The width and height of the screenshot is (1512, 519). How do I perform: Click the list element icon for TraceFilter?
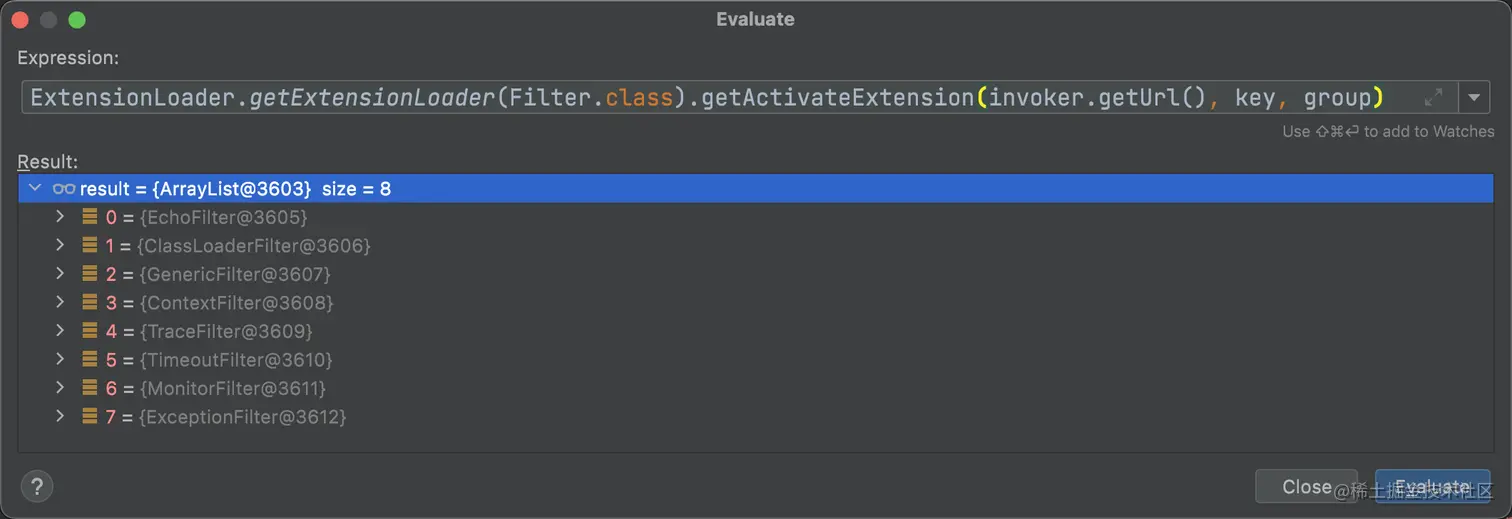tap(90, 330)
